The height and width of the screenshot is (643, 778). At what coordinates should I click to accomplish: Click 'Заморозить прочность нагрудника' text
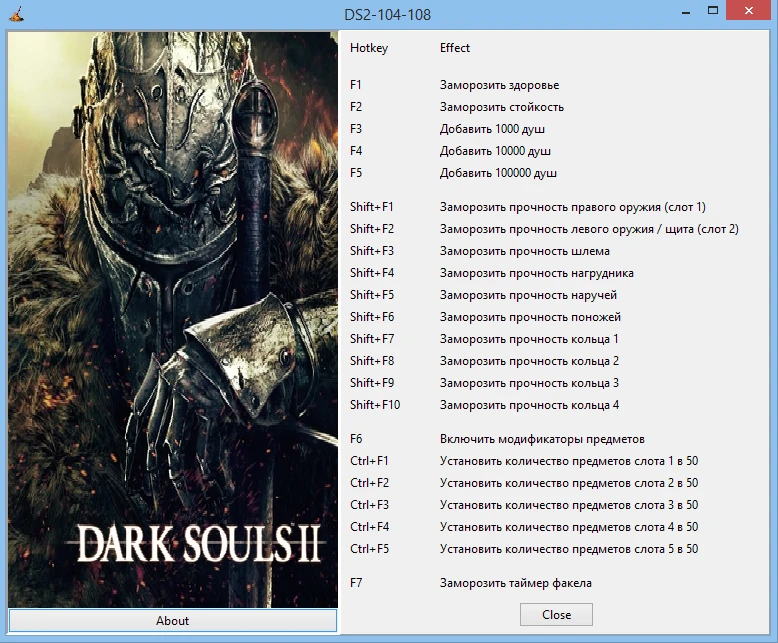[536, 273]
